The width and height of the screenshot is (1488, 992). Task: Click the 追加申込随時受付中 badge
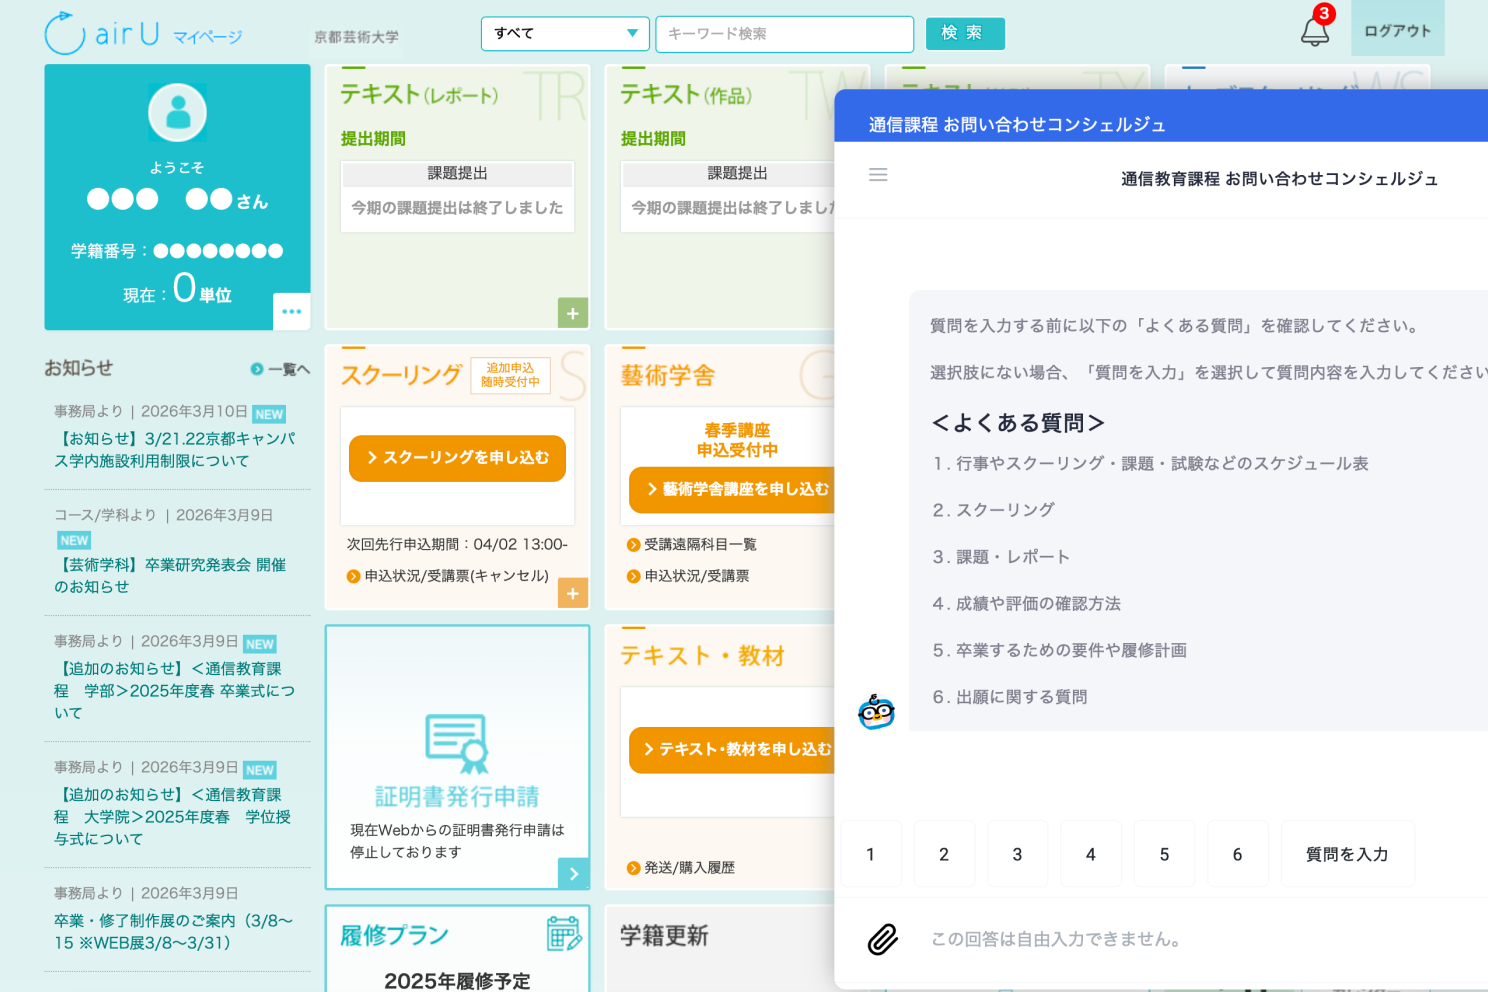(x=510, y=375)
